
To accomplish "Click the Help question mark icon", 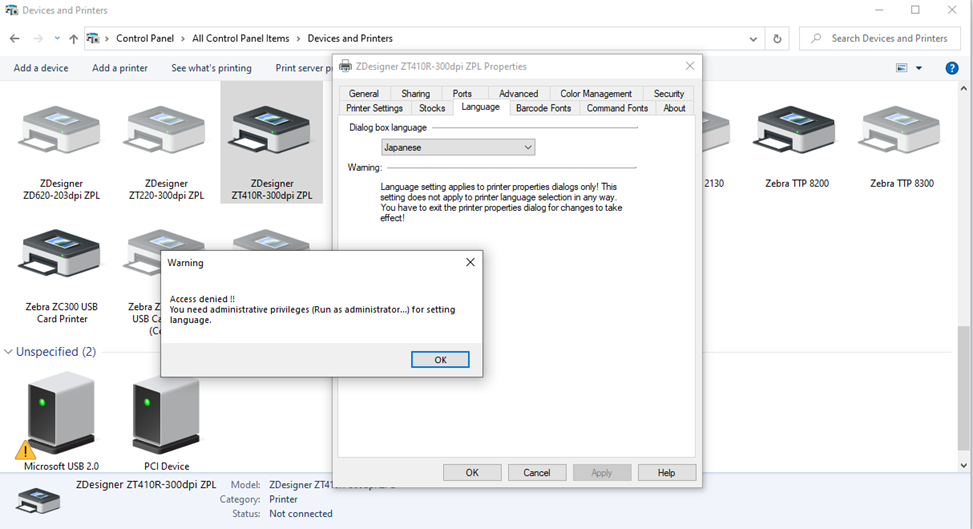I will (951, 68).
